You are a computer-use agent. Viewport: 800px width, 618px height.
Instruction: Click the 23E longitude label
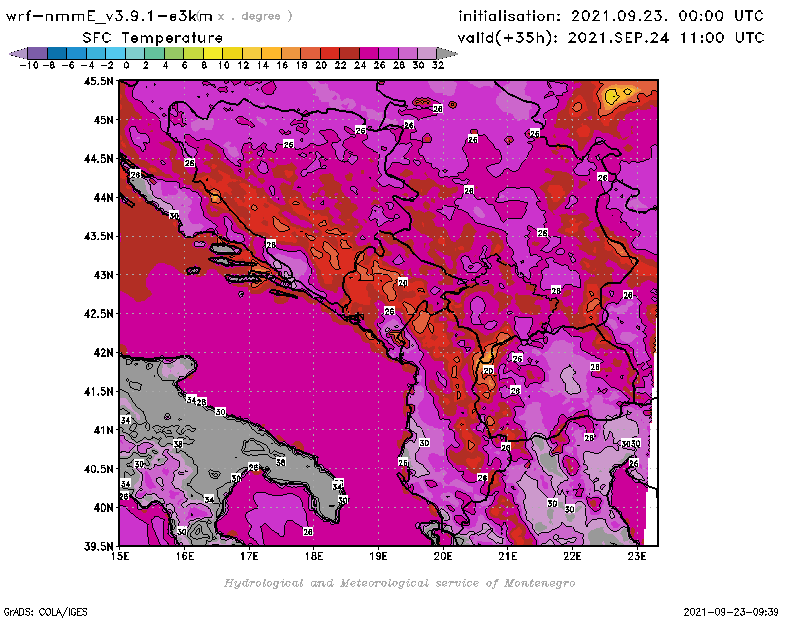(636, 556)
